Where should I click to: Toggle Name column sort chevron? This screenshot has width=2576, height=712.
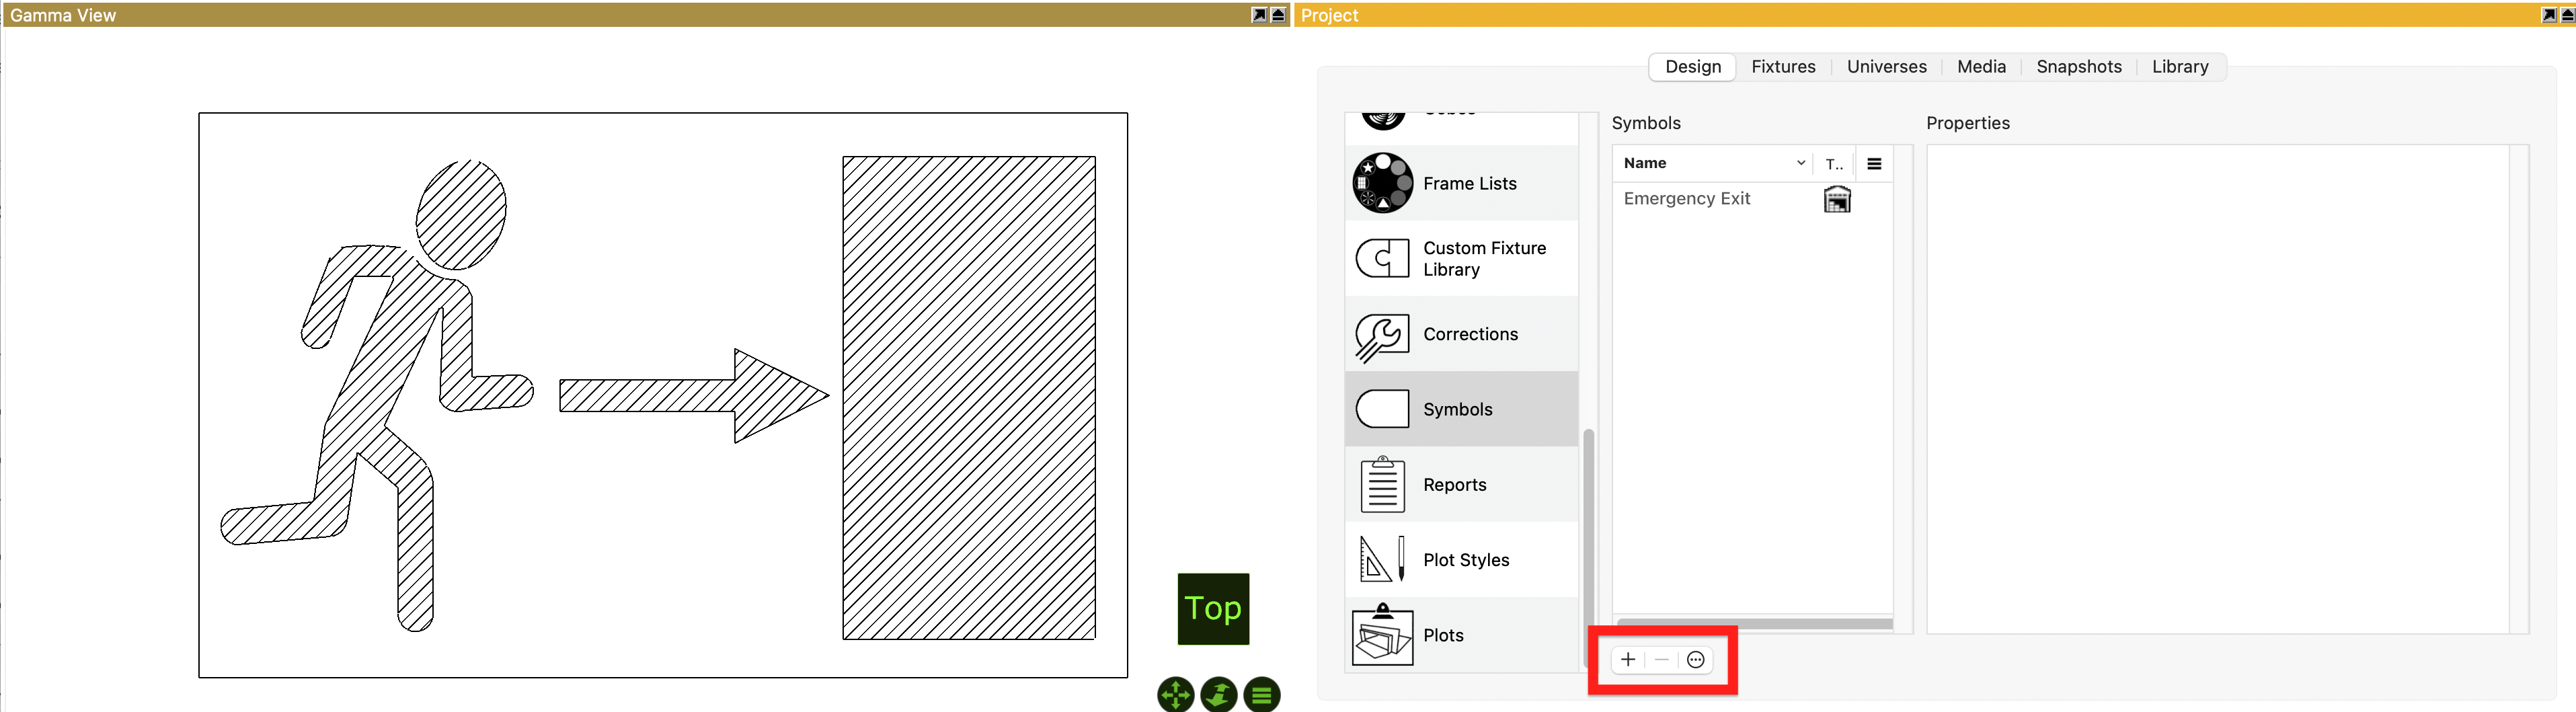pyautogui.click(x=1800, y=163)
